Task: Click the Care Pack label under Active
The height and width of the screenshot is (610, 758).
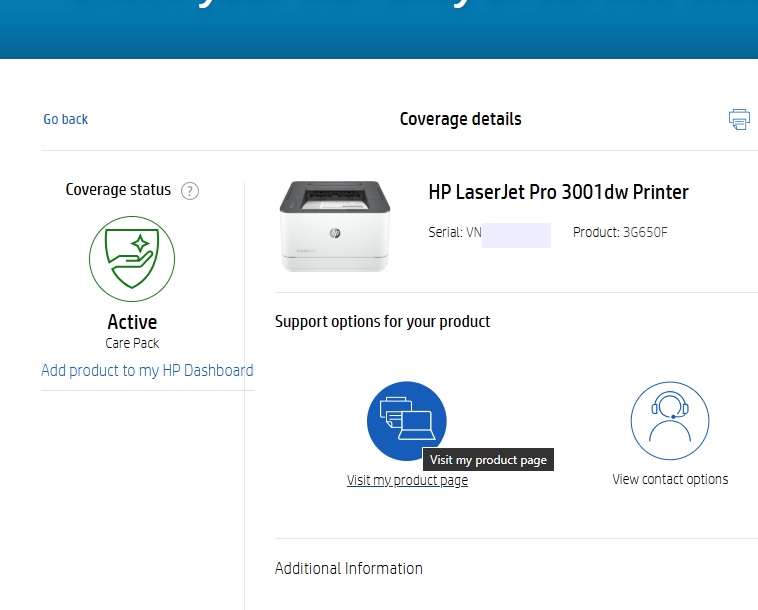Action: point(132,343)
